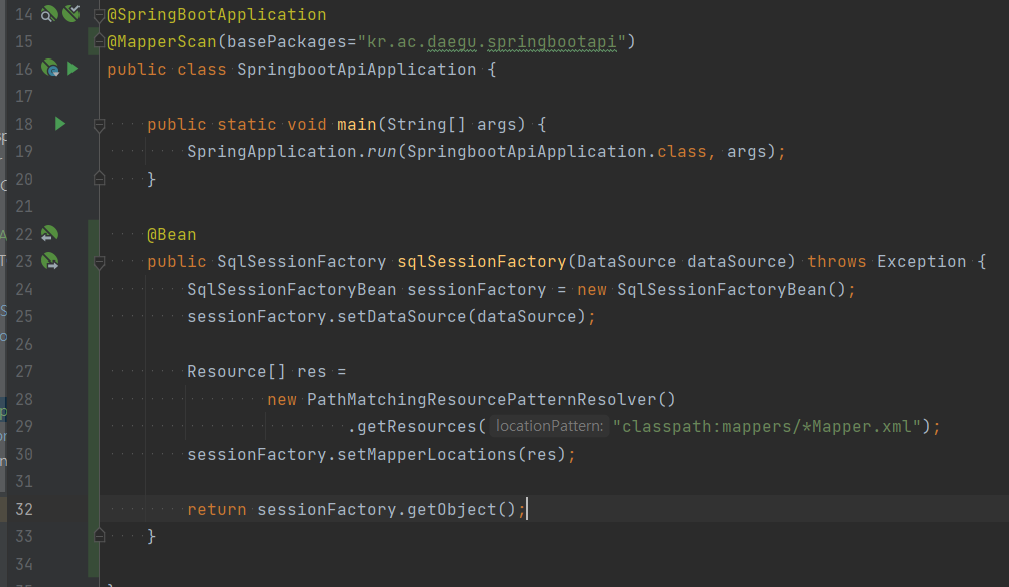Viewport: 1009px width, 587px height.
Task: Click the res variable name on line 27
Action: 311,372
